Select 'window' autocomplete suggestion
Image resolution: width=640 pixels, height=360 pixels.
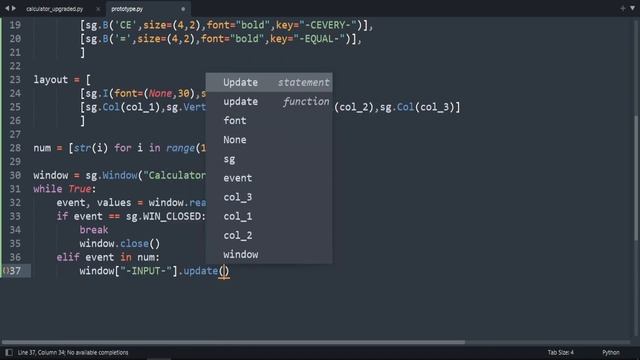[x=269, y=254]
